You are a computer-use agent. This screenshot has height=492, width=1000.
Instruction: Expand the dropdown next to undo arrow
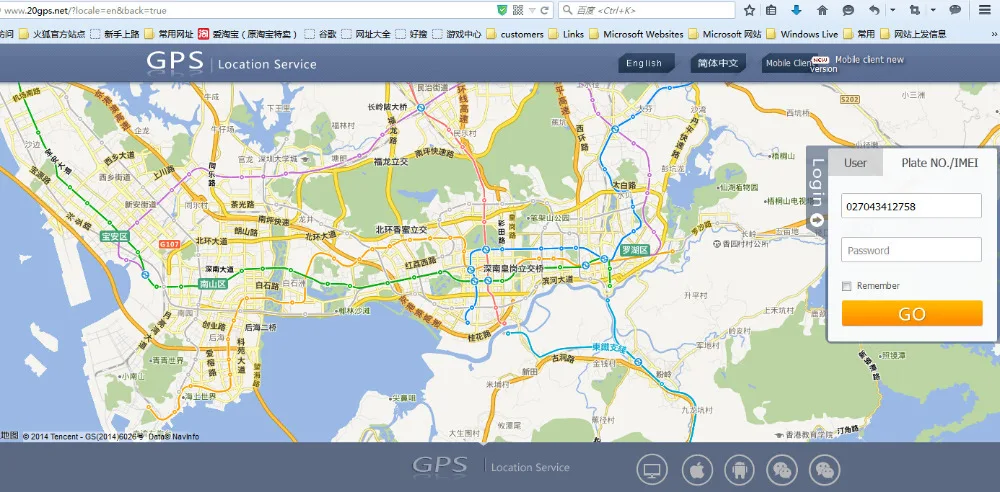click(892, 10)
